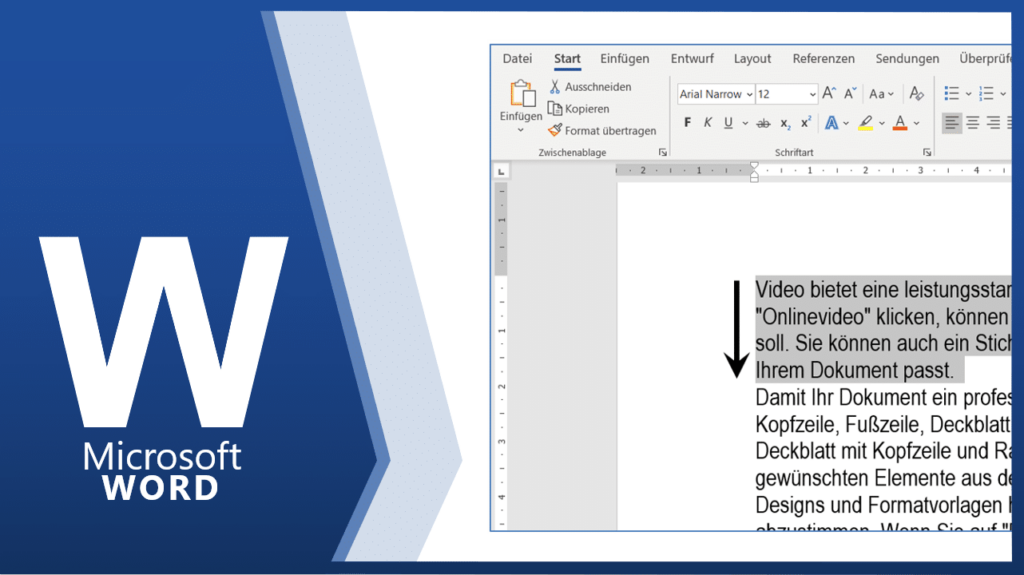The height and width of the screenshot is (575, 1024).
Task: Toggle italic formatting (K)
Action: click(708, 123)
